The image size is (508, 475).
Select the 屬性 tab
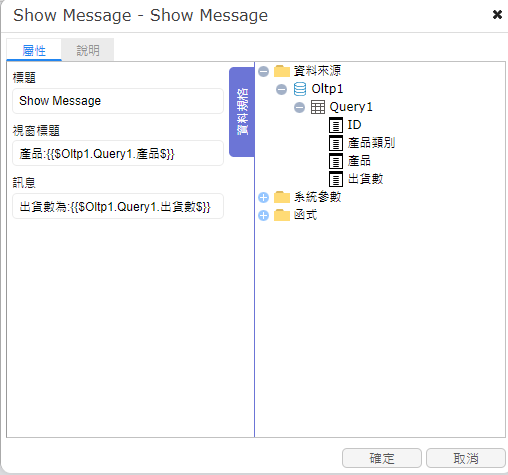coord(34,50)
